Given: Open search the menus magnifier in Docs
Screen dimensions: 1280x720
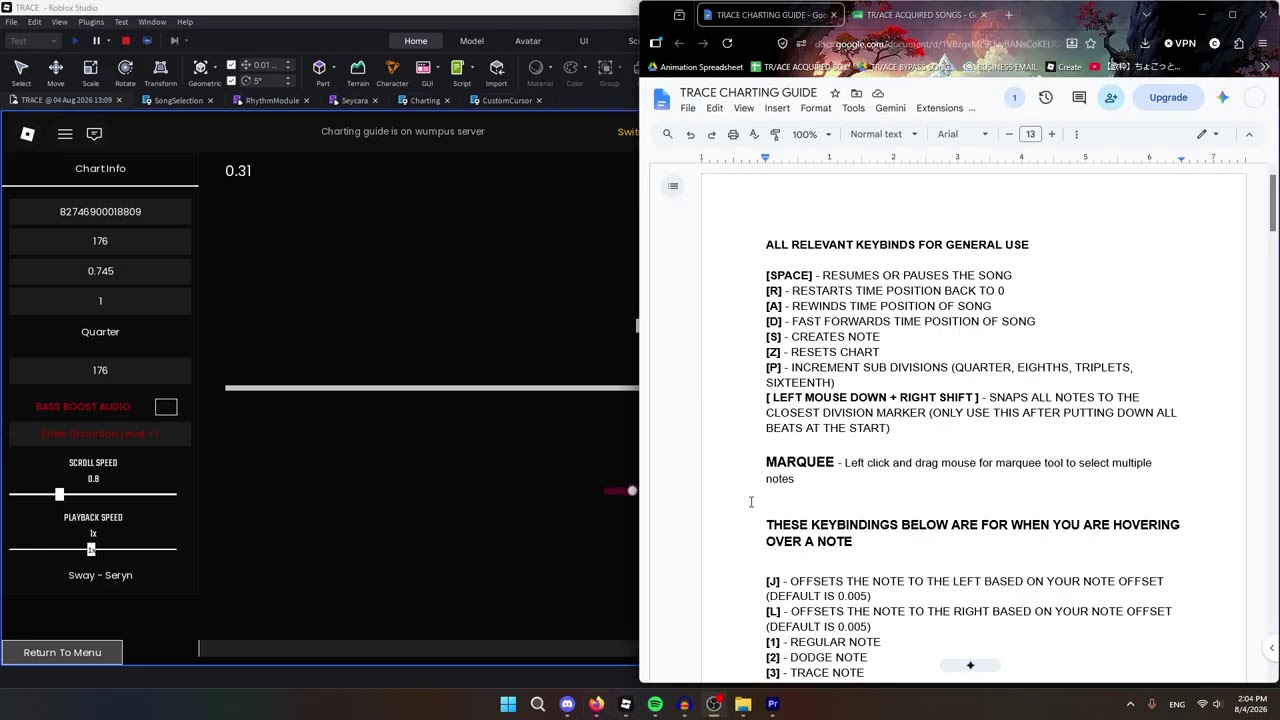Looking at the screenshot, I should (x=668, y=134).
